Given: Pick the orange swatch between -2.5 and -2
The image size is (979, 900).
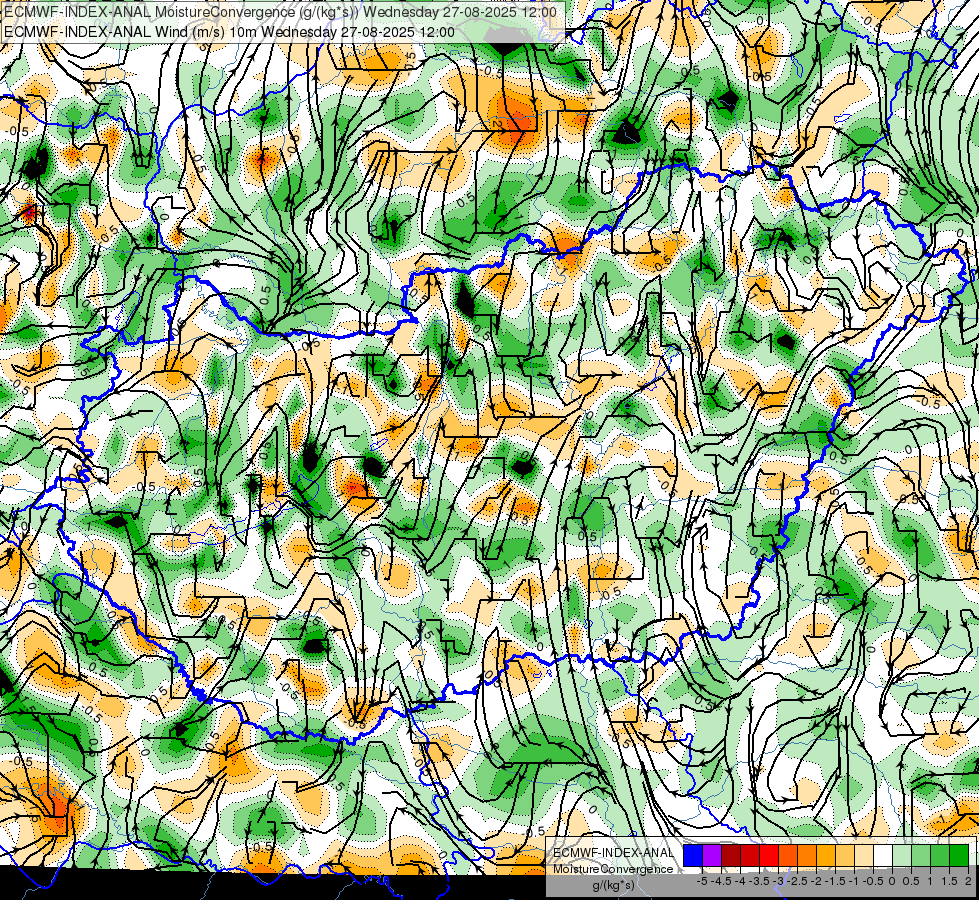Looking at the screenshot, I should pyautogui.click(x=807, y=856).
